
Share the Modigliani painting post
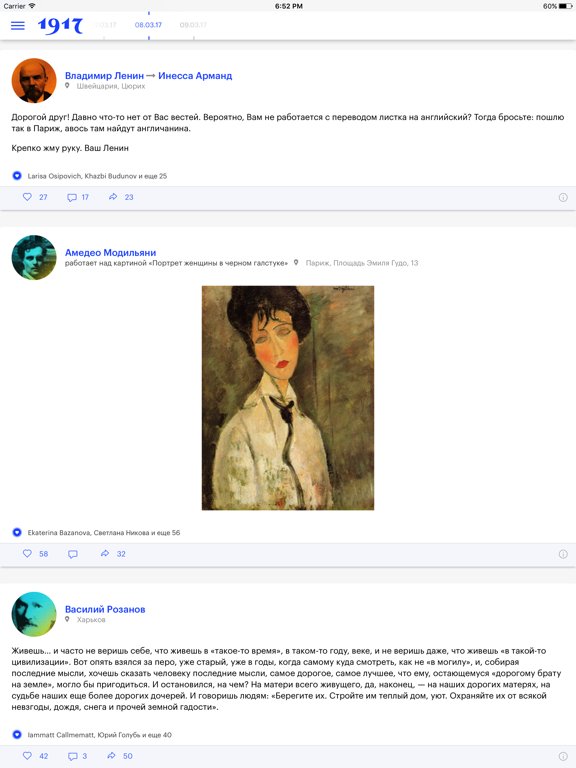pyautogui.click(x=105, y=553)
